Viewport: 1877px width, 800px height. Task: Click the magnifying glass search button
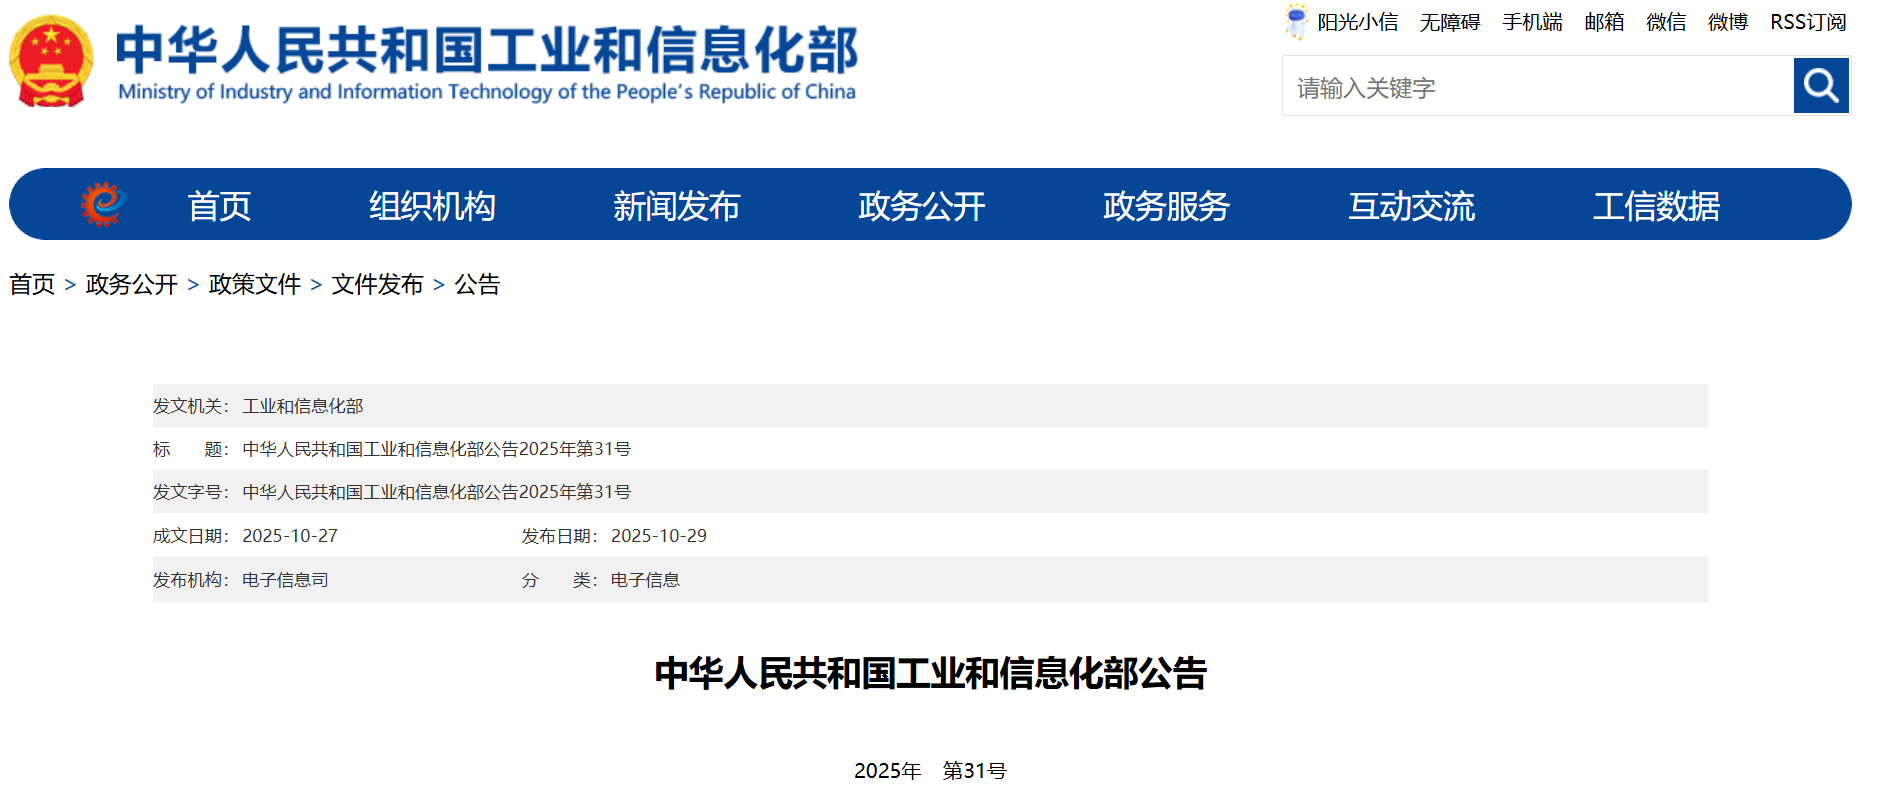(1820, 86)
